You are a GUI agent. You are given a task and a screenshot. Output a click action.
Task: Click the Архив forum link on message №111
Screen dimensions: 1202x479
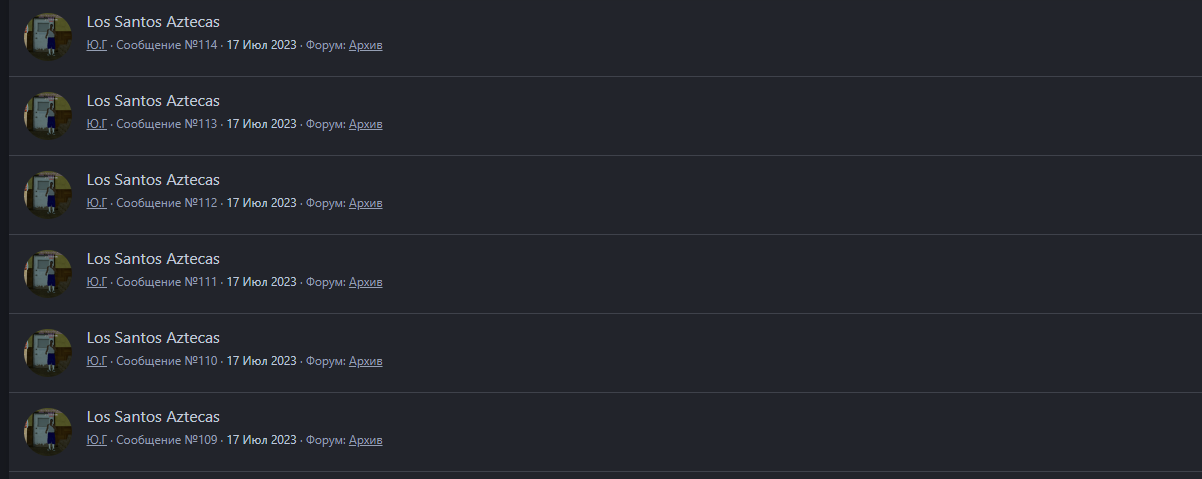pyautogui.click(x=365, y=282)
